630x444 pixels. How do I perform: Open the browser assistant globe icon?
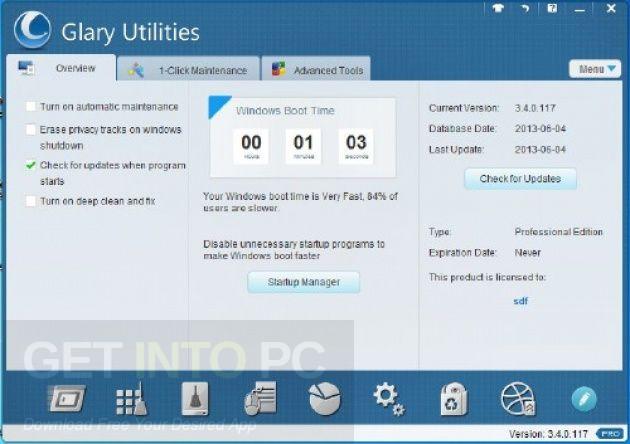(518, 399)
